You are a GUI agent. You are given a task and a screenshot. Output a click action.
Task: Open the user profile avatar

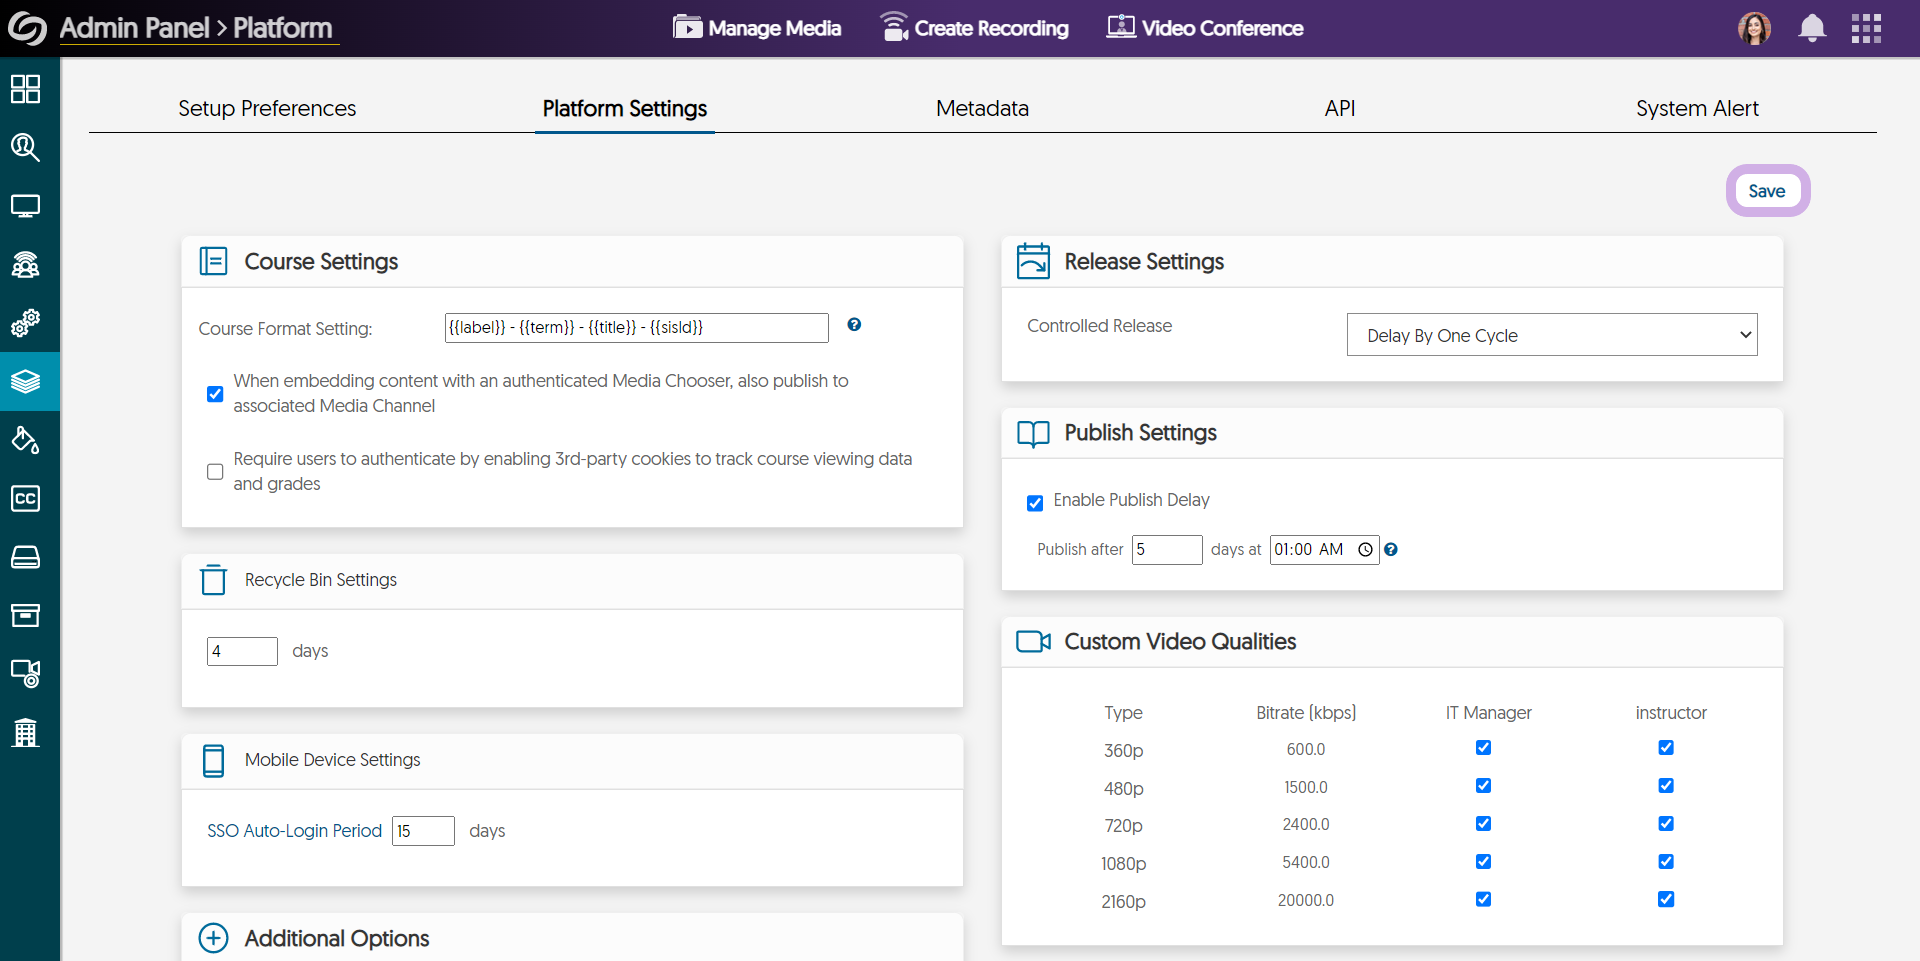pos(1755,28)
